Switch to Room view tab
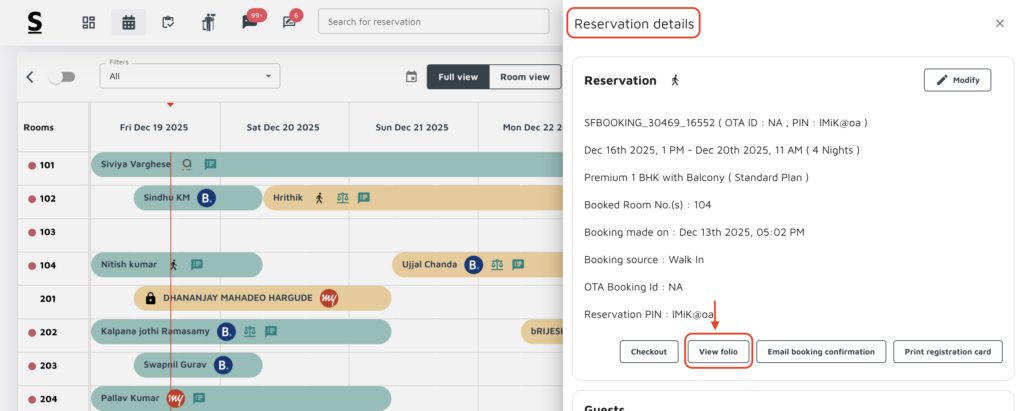The height and width of the screenshot is (411, 1024). pos(525,77)
